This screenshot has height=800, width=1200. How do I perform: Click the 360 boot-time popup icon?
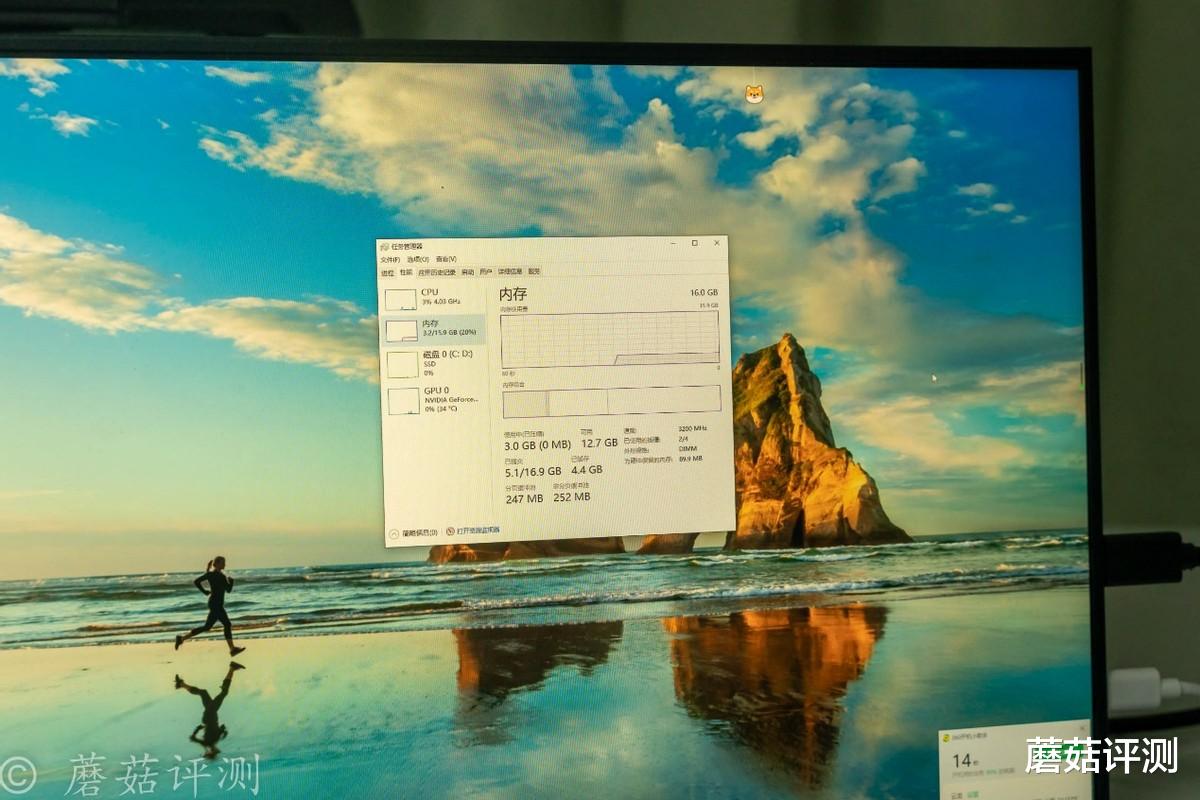click(947, 739)
